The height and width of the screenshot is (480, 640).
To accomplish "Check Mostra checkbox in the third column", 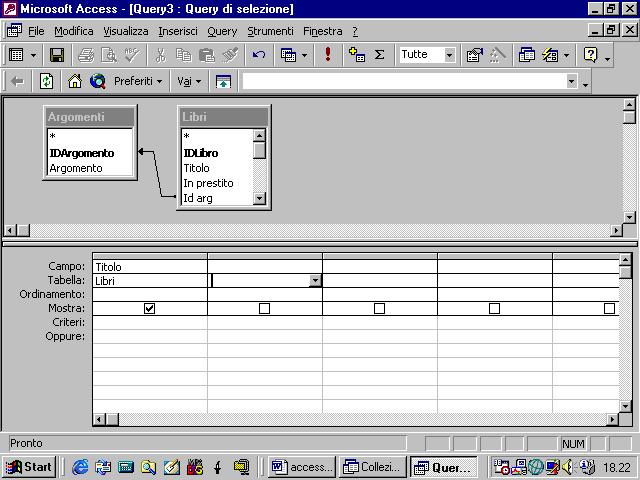I will (380, 309).
